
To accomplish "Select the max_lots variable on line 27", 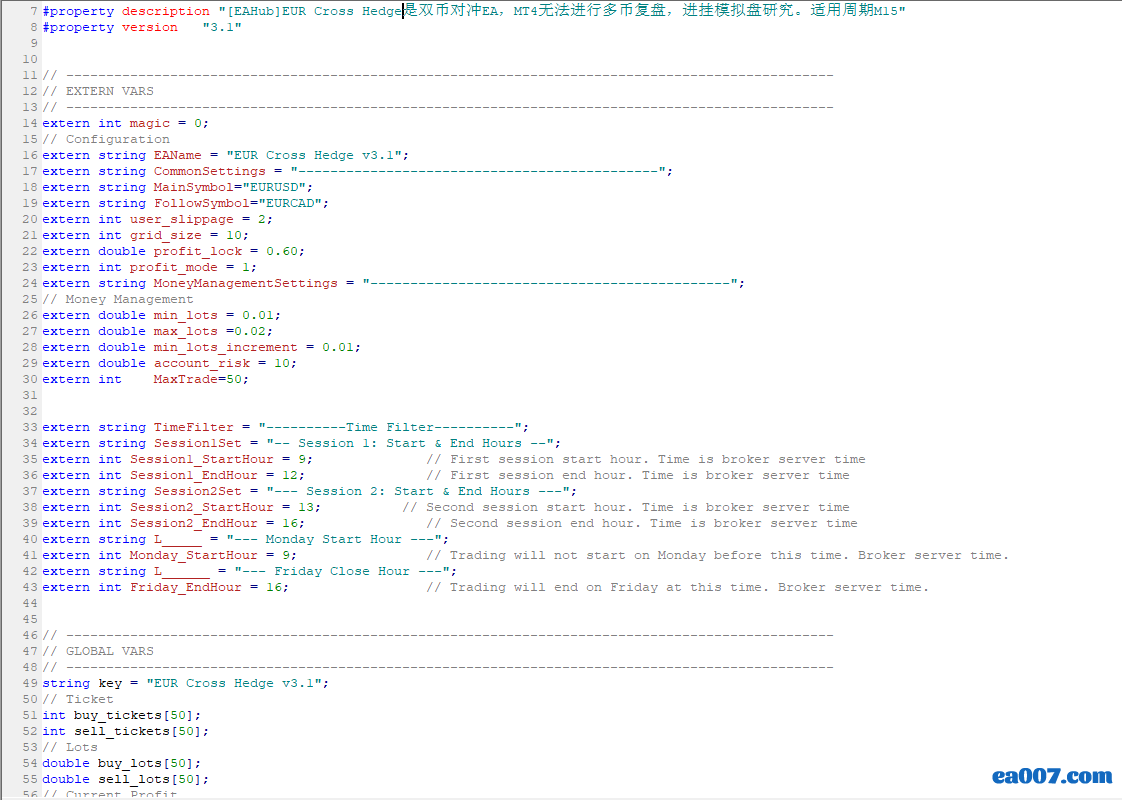I will pos(185,331).
